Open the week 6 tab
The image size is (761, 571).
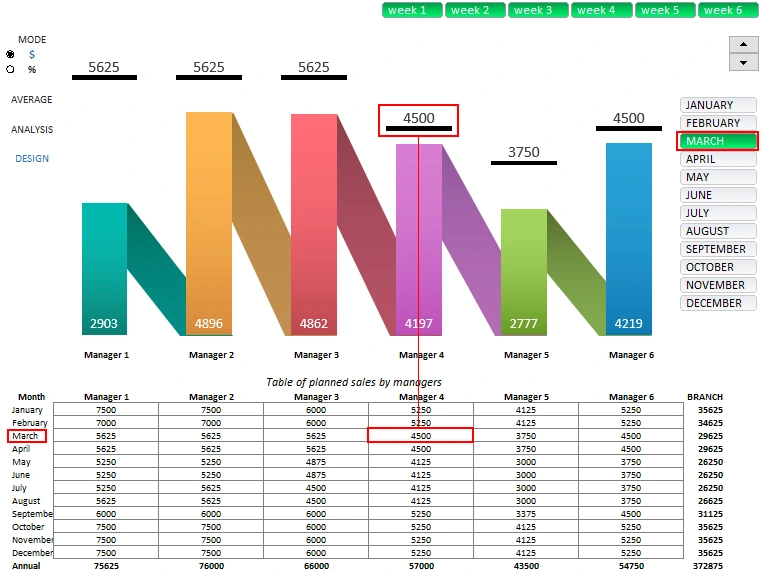coord(728,10)
